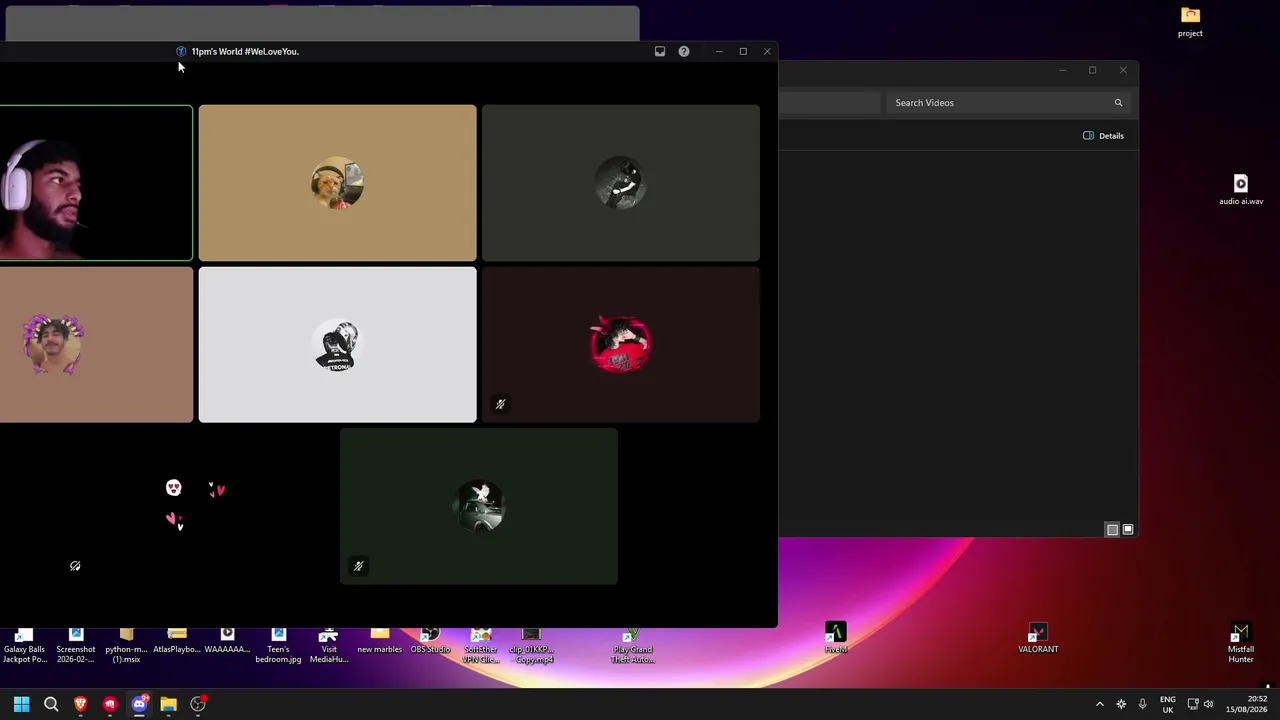Viewport: 1280px width, 720px height.
Task: Open Discord help icon
Action: 684,51
